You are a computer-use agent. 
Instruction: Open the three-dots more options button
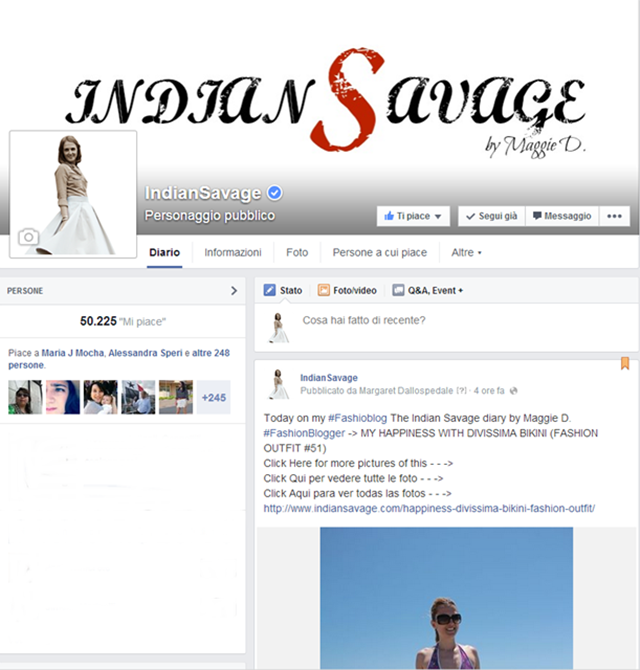(x=614, y=216)
